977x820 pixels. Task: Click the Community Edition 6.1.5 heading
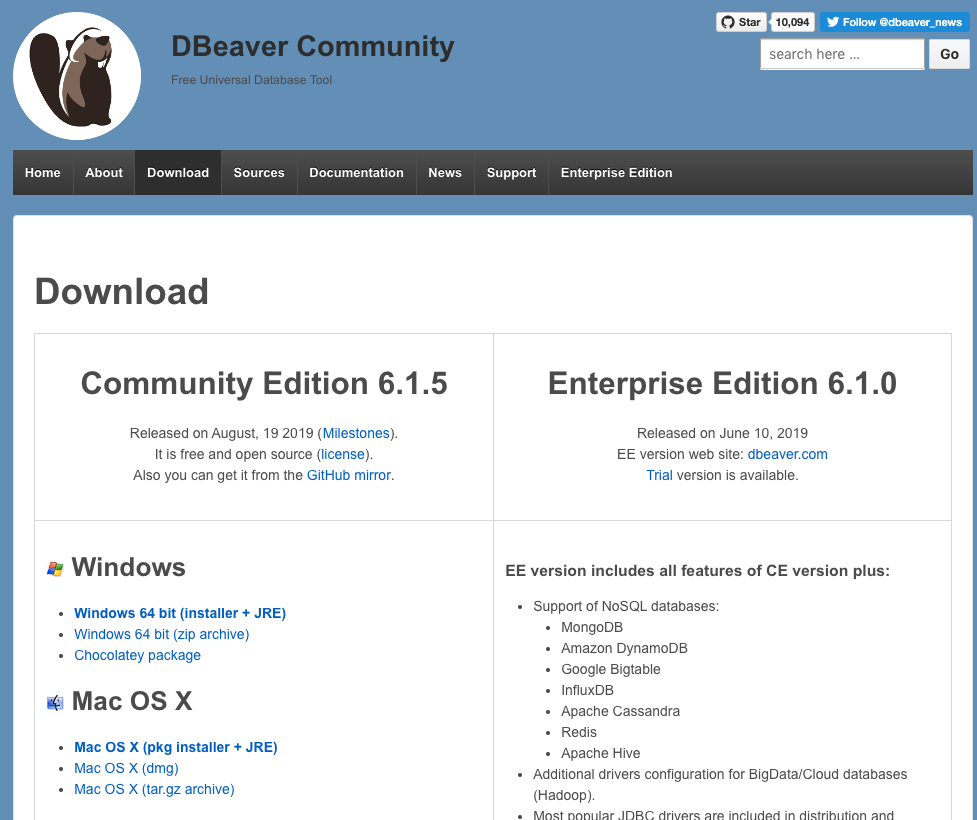click(264, 383)
